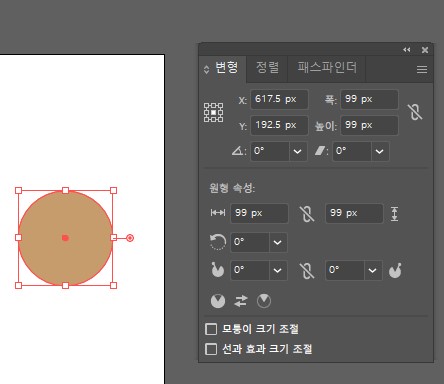The width and height of the screenshot is (444, 384).
Task: Click the 원형 속성 section label
Action: [232, 188]
